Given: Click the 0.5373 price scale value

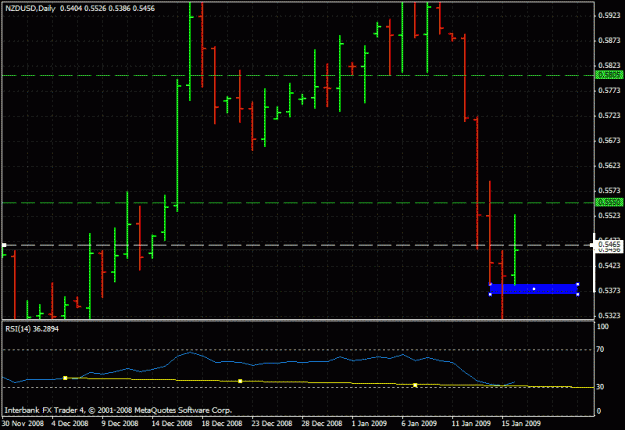Looking at the screenshot, I should (x=609, y=290).
